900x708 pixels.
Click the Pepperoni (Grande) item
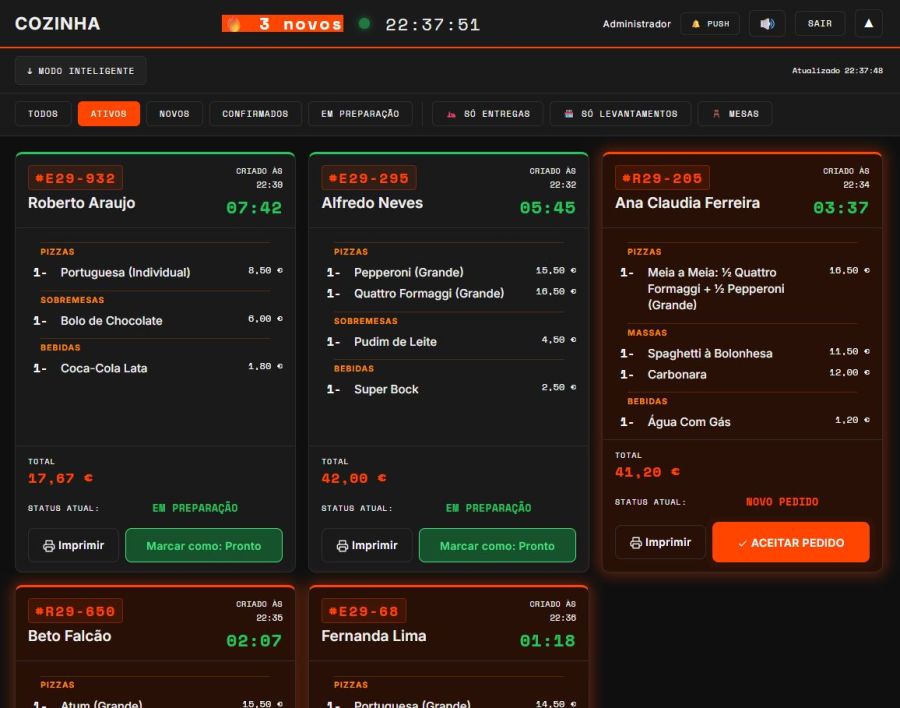click(409, 272)
